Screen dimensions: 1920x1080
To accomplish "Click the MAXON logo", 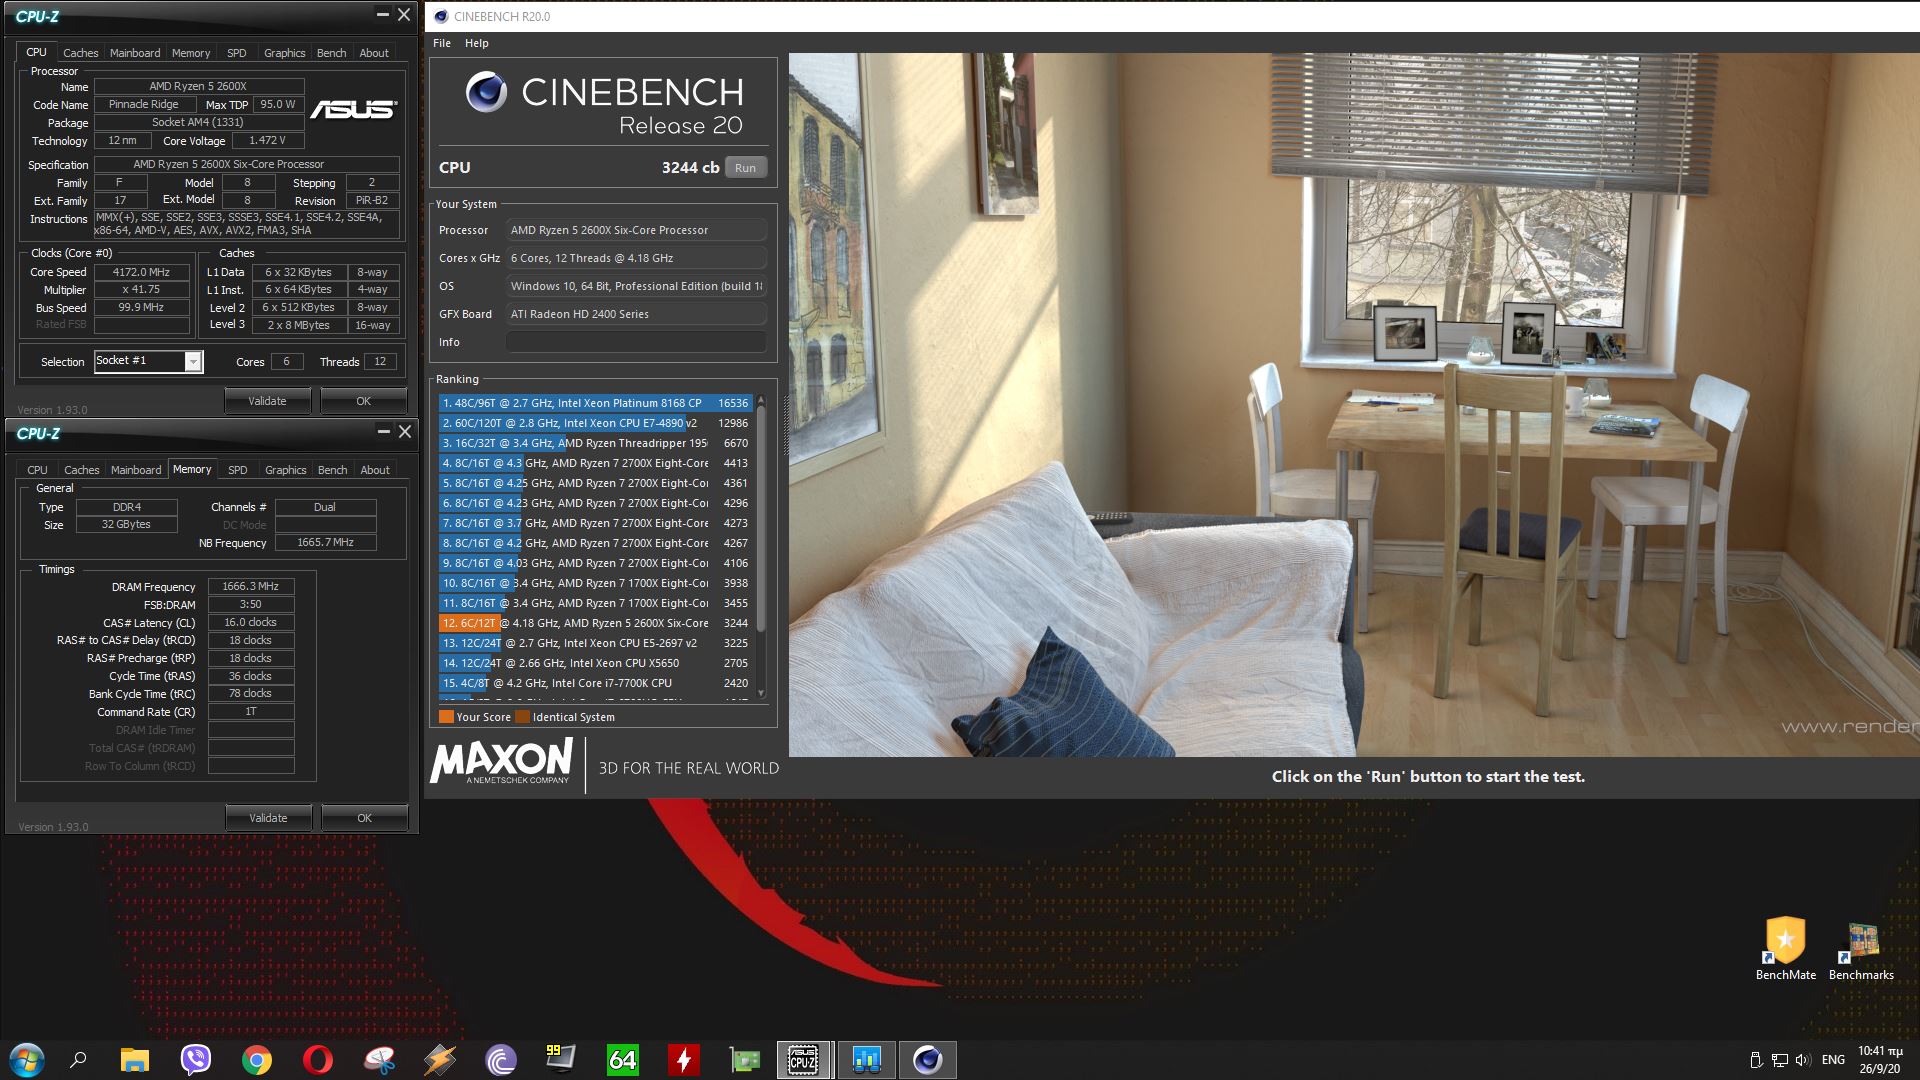I will click(502, 762).
